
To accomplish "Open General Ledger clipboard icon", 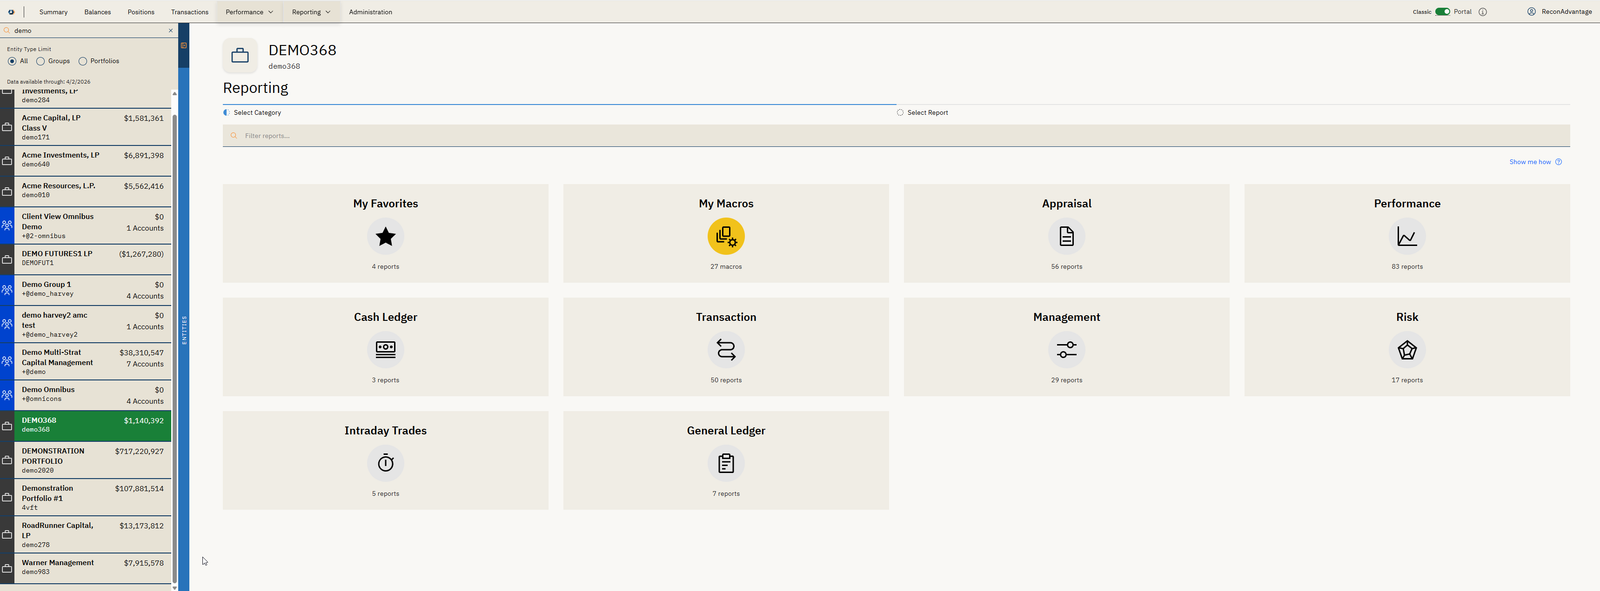I will pos(726,463).
